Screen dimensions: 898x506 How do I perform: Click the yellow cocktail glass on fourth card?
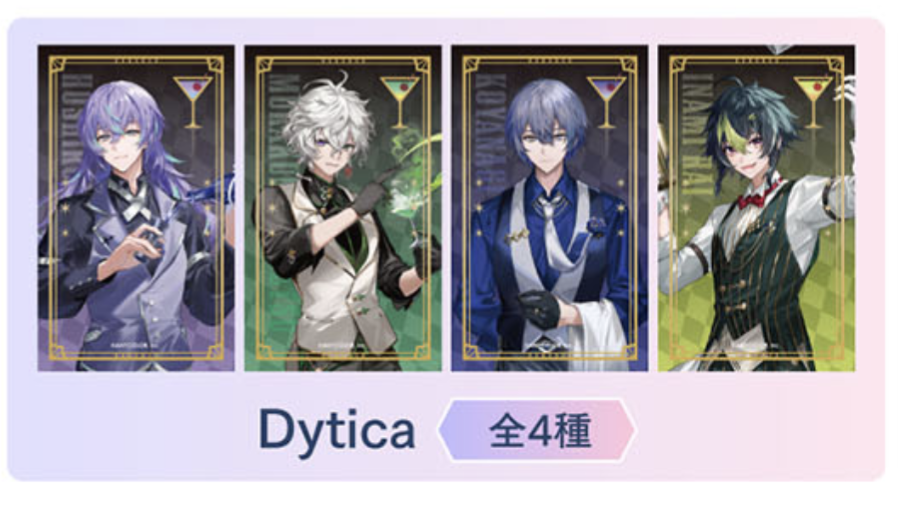point(813,102)
